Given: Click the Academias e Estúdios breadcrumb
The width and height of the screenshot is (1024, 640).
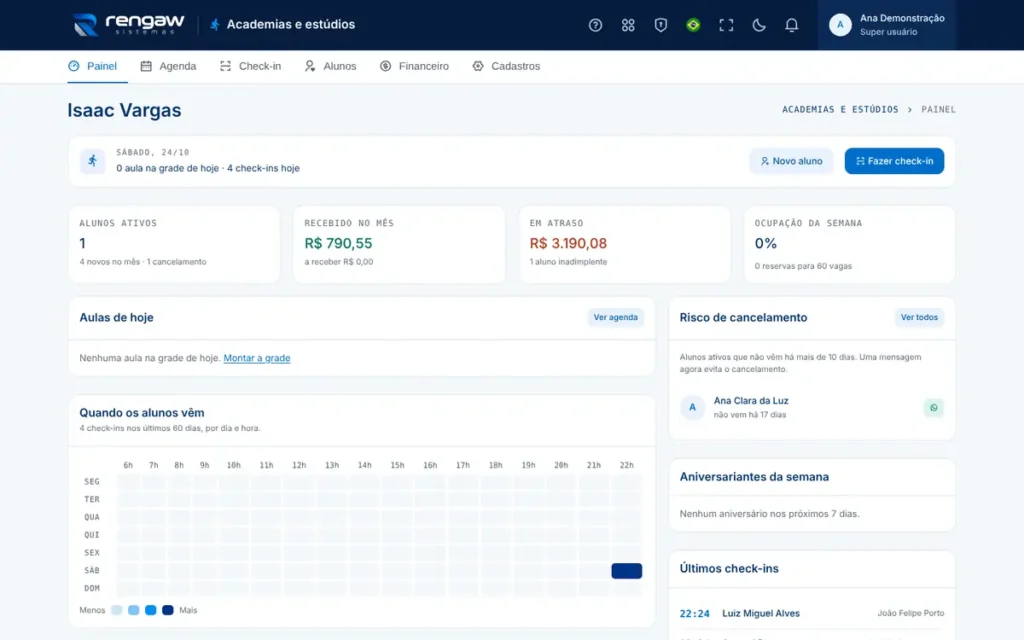Looking at the screenshot, I should point(840,110).
